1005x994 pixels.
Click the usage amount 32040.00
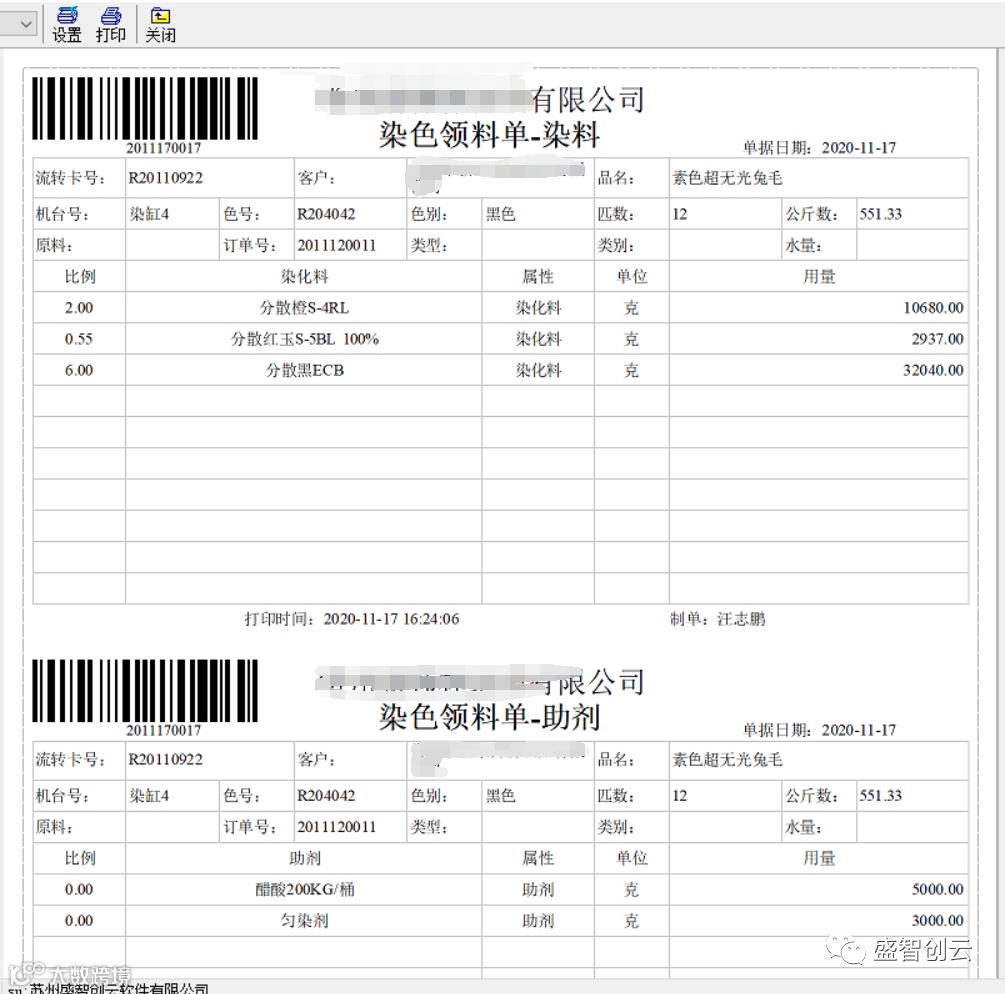[x=933, y=370]
